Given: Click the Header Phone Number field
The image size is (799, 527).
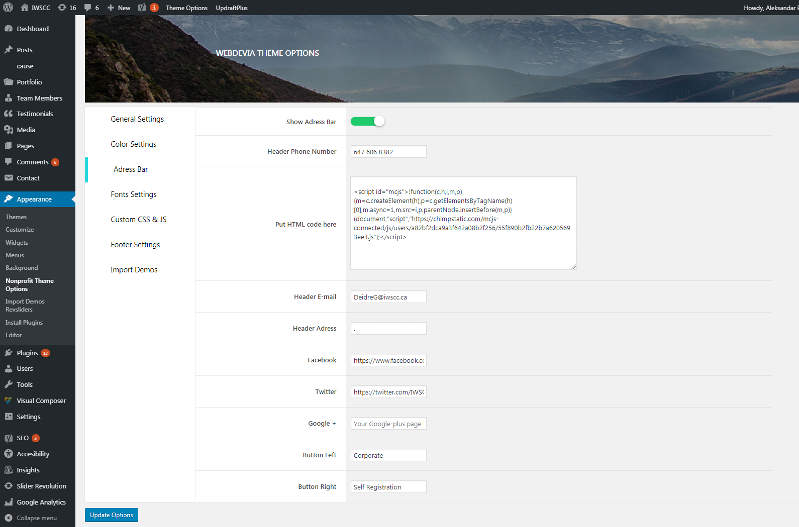Looking at the screenshot, I should pyautogui.click(x=388, y=151).
